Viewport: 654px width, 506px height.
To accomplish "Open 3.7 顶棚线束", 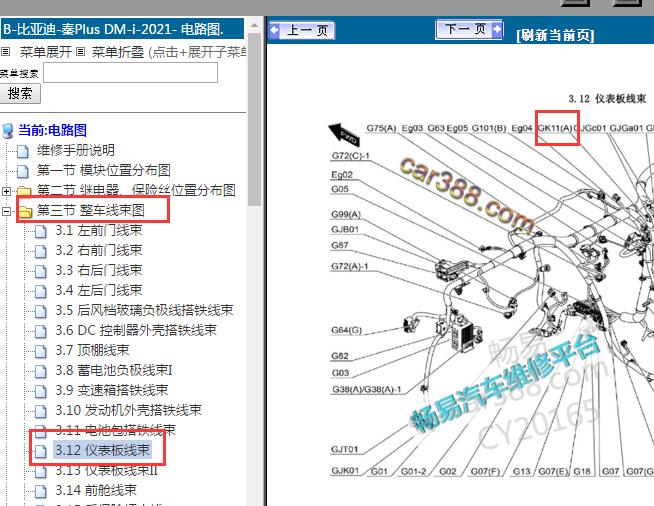I will [92, 350].
